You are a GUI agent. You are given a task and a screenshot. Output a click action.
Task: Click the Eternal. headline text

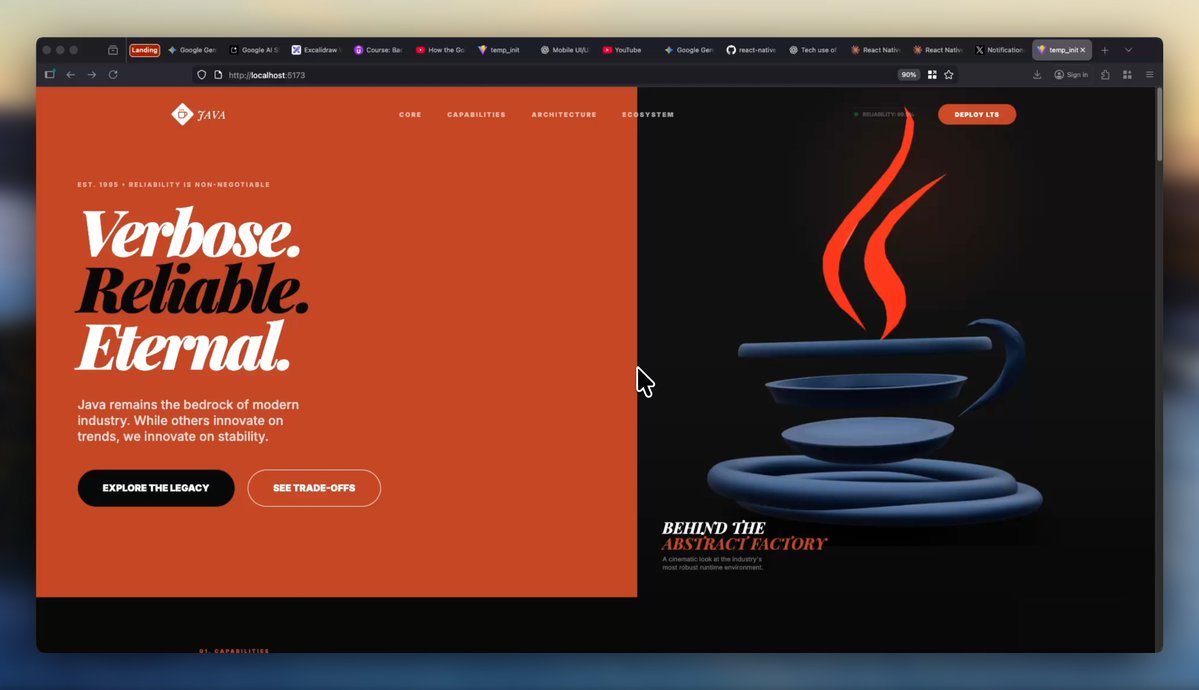pyautogui.click(x=184, y=347)
